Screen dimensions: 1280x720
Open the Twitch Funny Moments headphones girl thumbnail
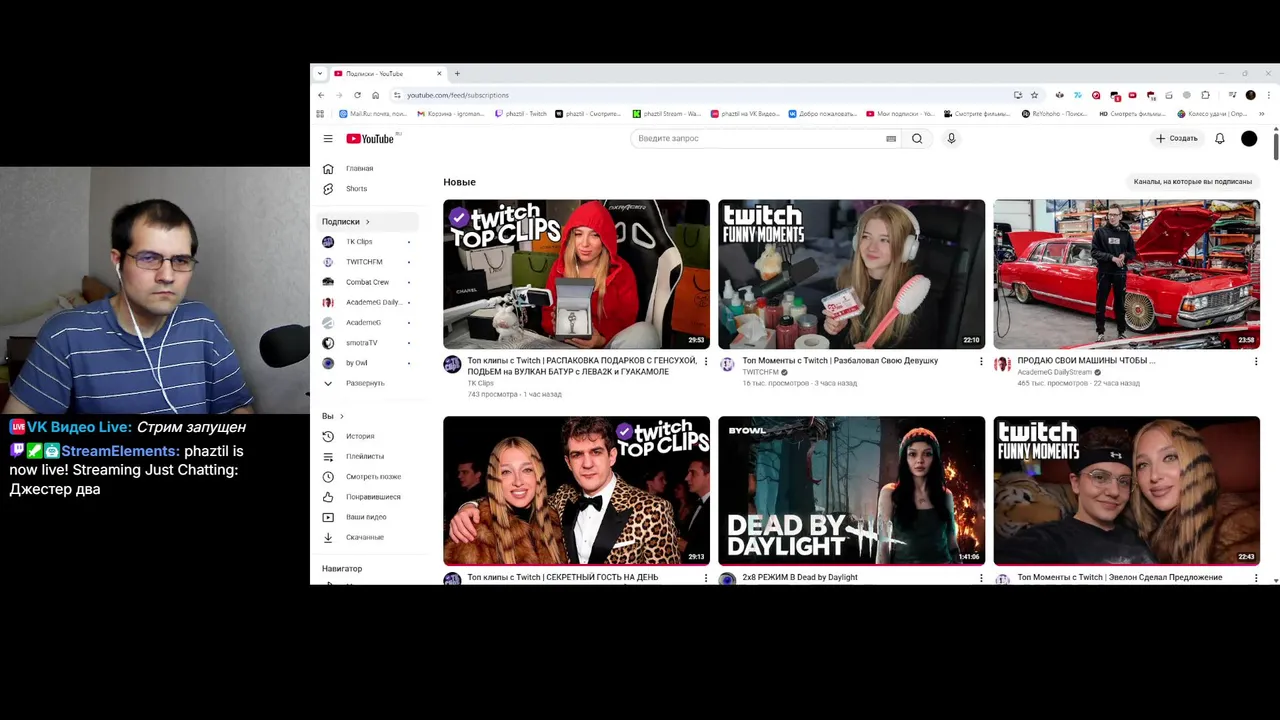point(851,274)
